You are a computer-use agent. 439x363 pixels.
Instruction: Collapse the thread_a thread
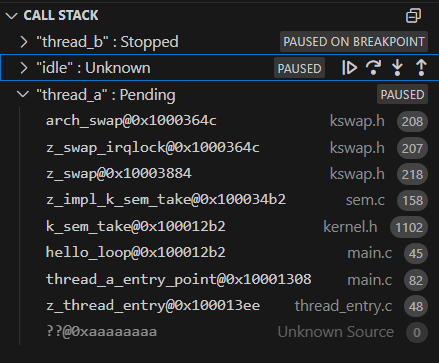click(x=23, y=95)
